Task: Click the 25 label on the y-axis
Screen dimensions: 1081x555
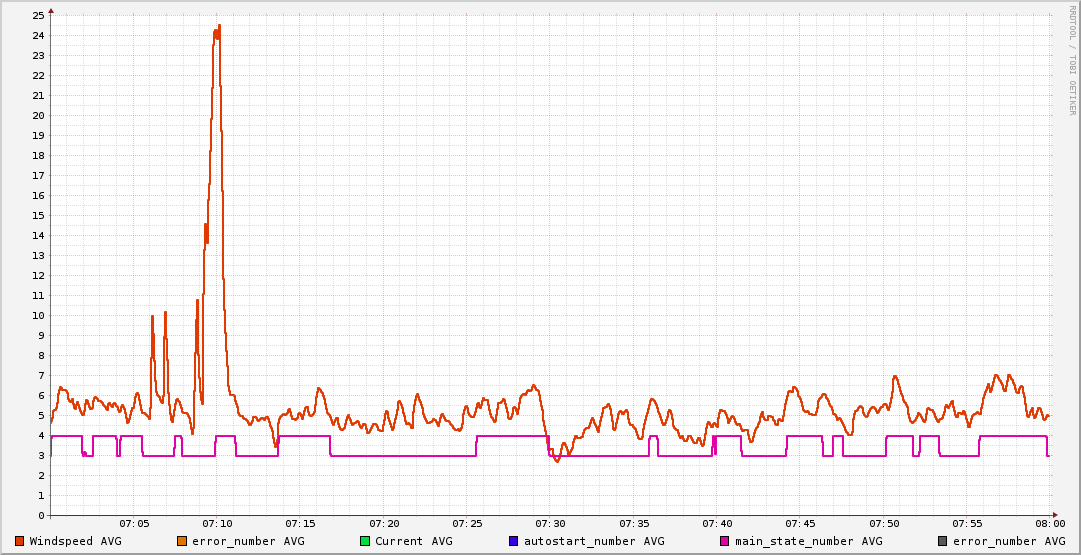Action: [39, 15]
